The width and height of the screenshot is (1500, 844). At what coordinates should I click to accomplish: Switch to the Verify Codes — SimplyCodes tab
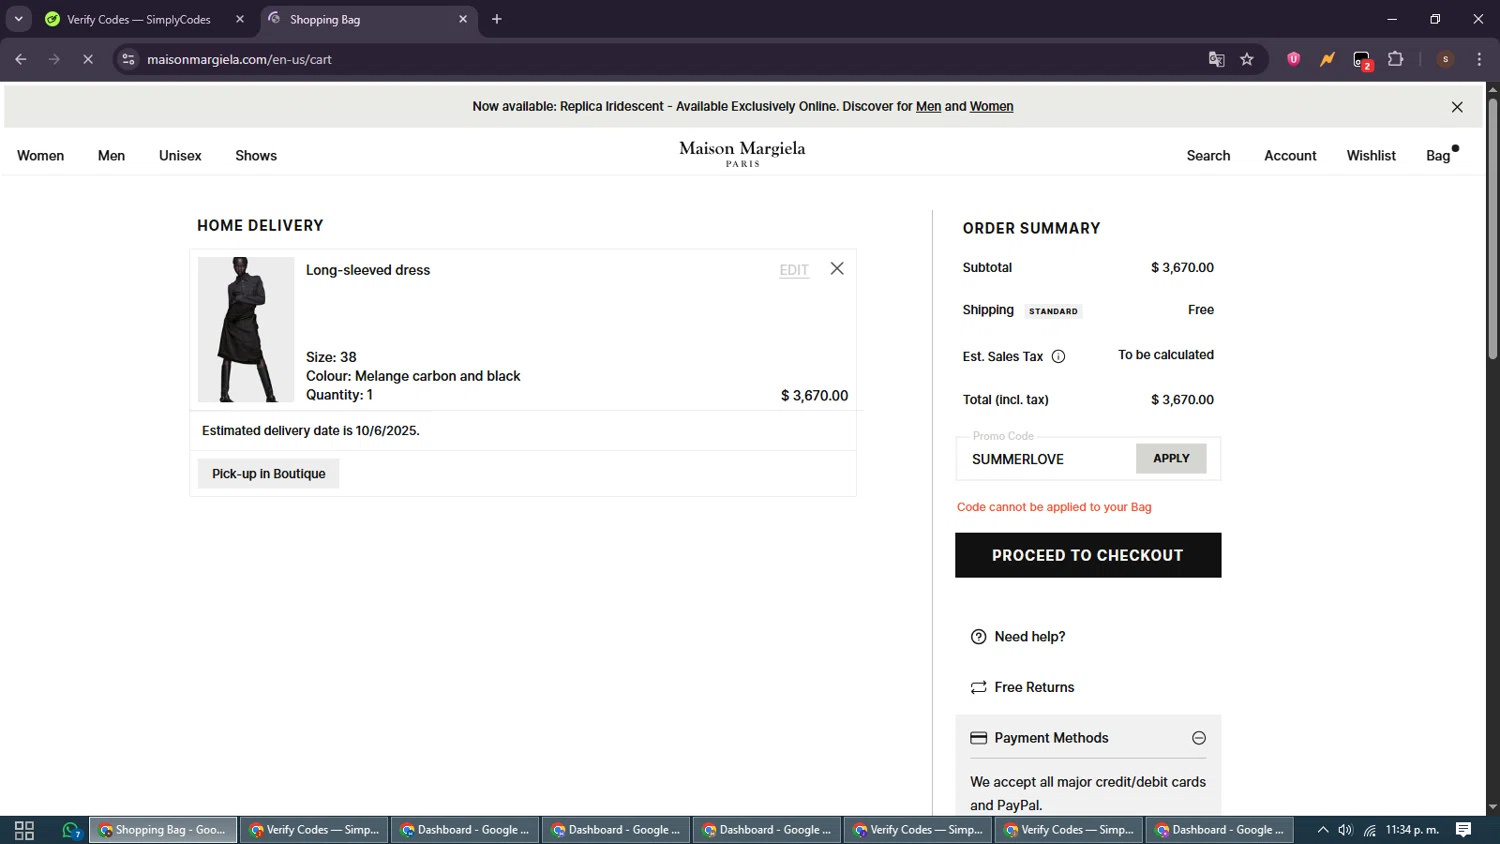click(x=138, y=19)
